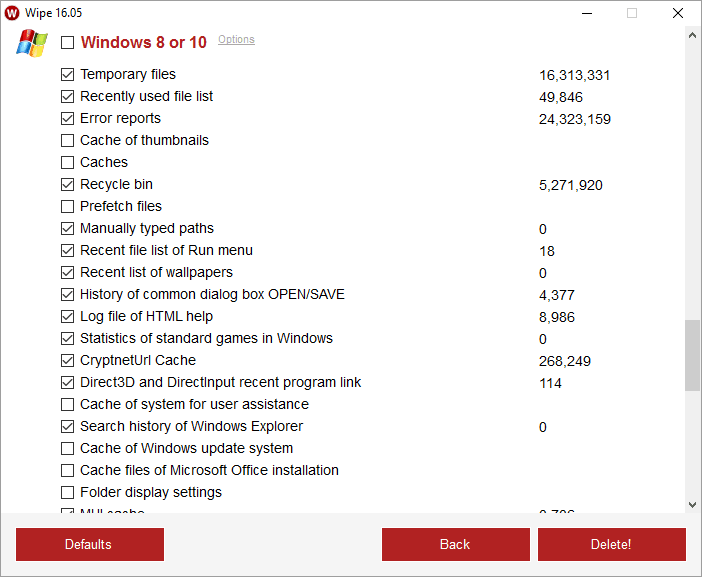Uncheck Temporary files checkbox
The height and width of the screenshot is (577, 702).
[x=67, y=74]
